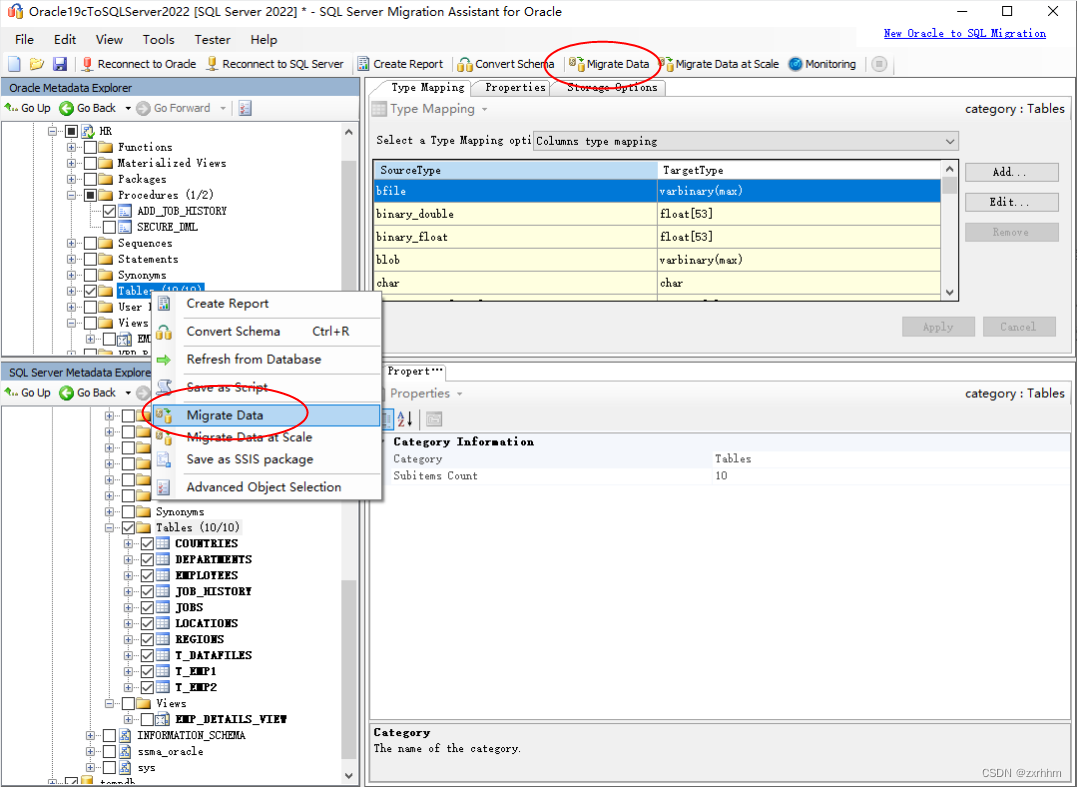Switch to the Storage Options tab
This screenshot has height=787, width=1077.
(x=612, y=87)
